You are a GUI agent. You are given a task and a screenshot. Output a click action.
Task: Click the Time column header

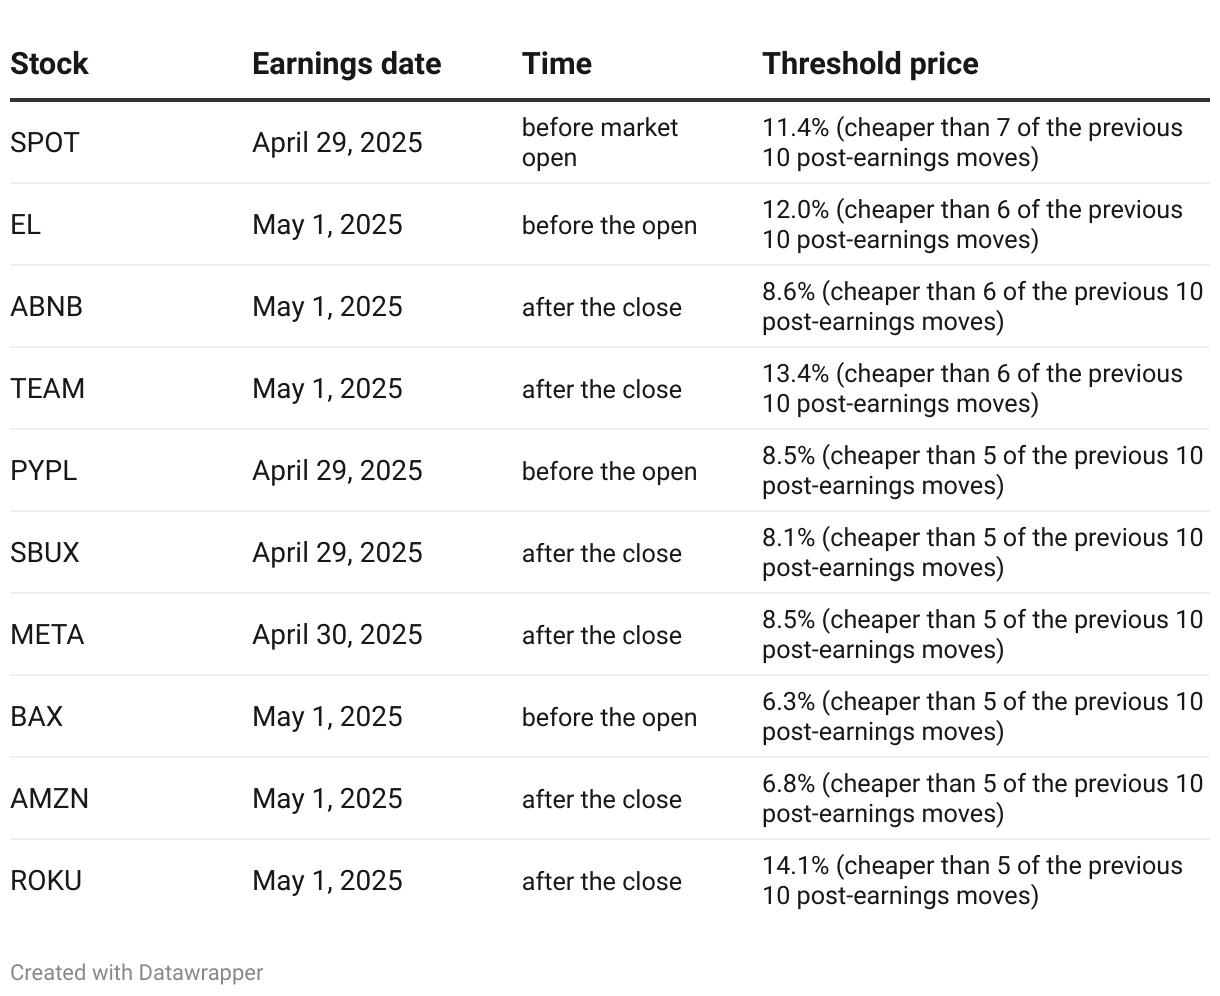point(557,64)
